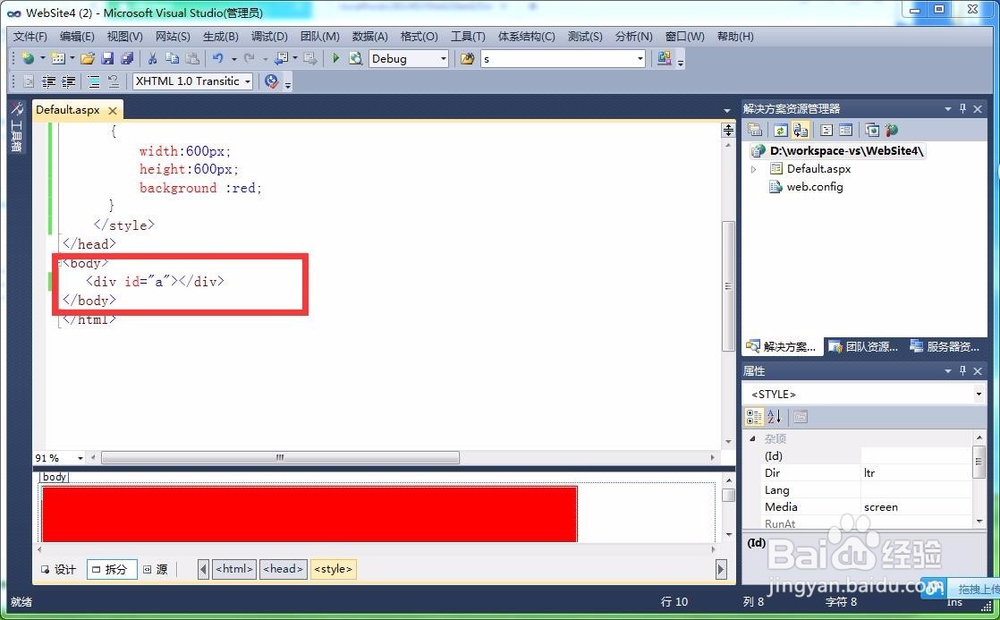Open the 帮助(H) menu
1000x620 pixels.
[735, 36]
